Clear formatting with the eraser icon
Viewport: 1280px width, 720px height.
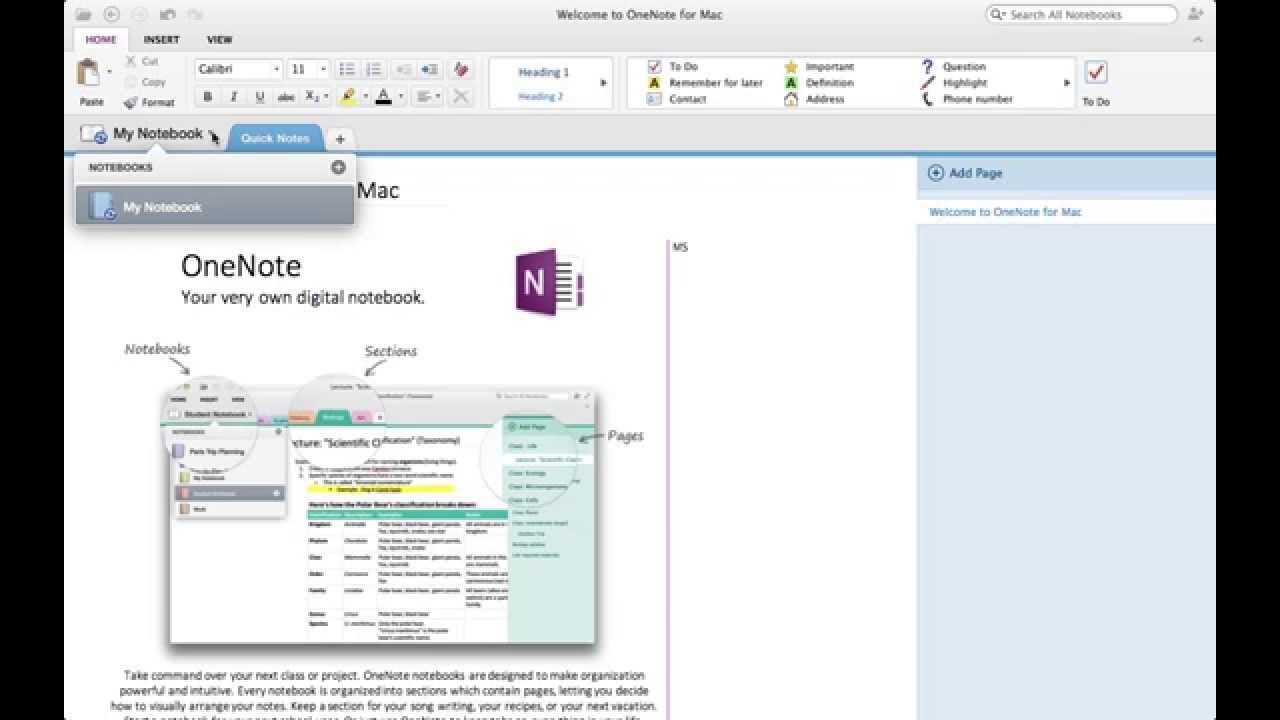point(461,69)
